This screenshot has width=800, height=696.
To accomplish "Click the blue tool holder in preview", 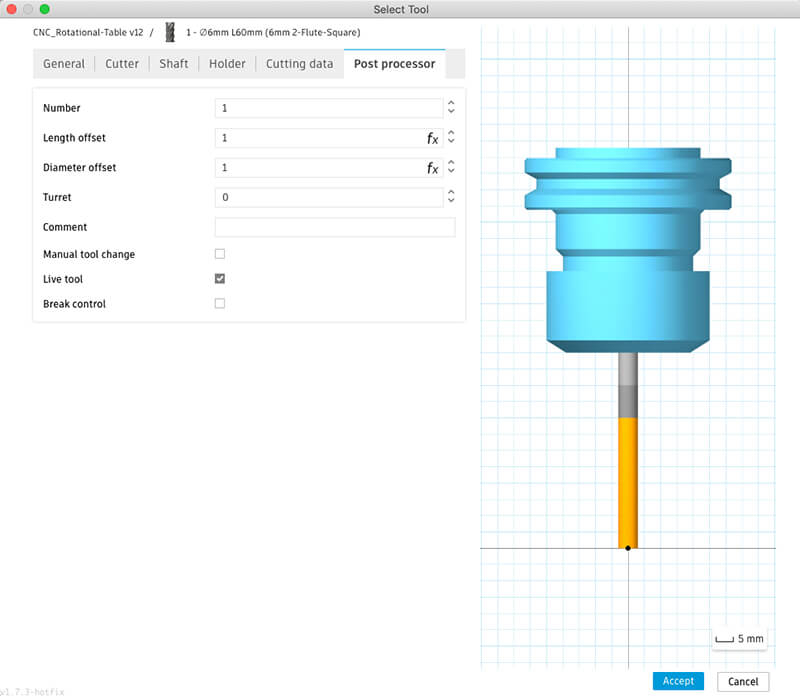I will click(628, 250).
